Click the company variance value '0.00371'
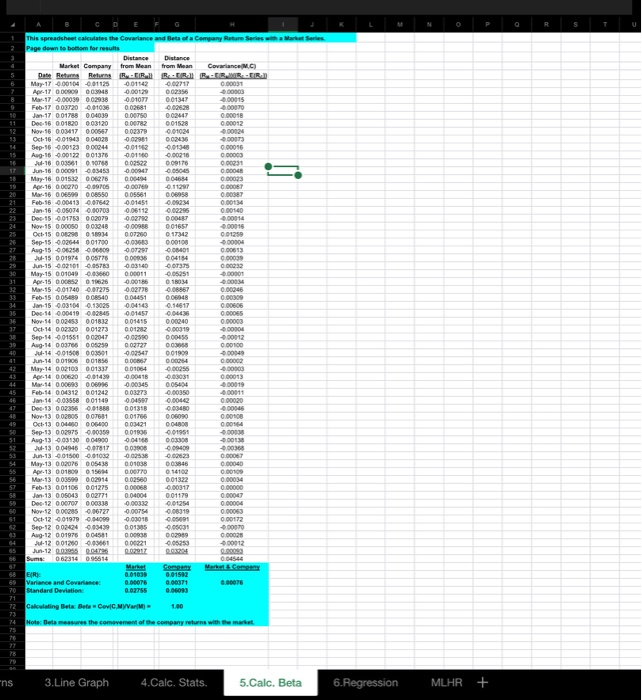Viewport: 642px width, 700px height. click(177, 583)
